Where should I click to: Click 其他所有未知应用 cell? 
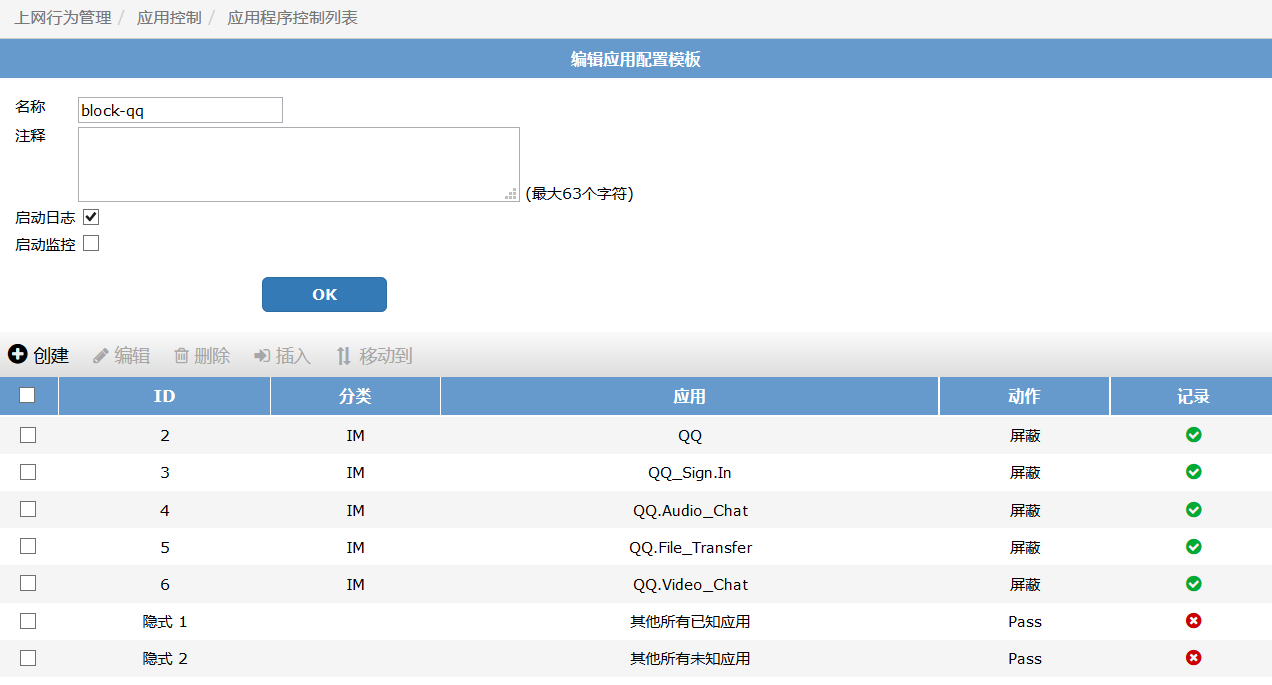click(690, 659)
